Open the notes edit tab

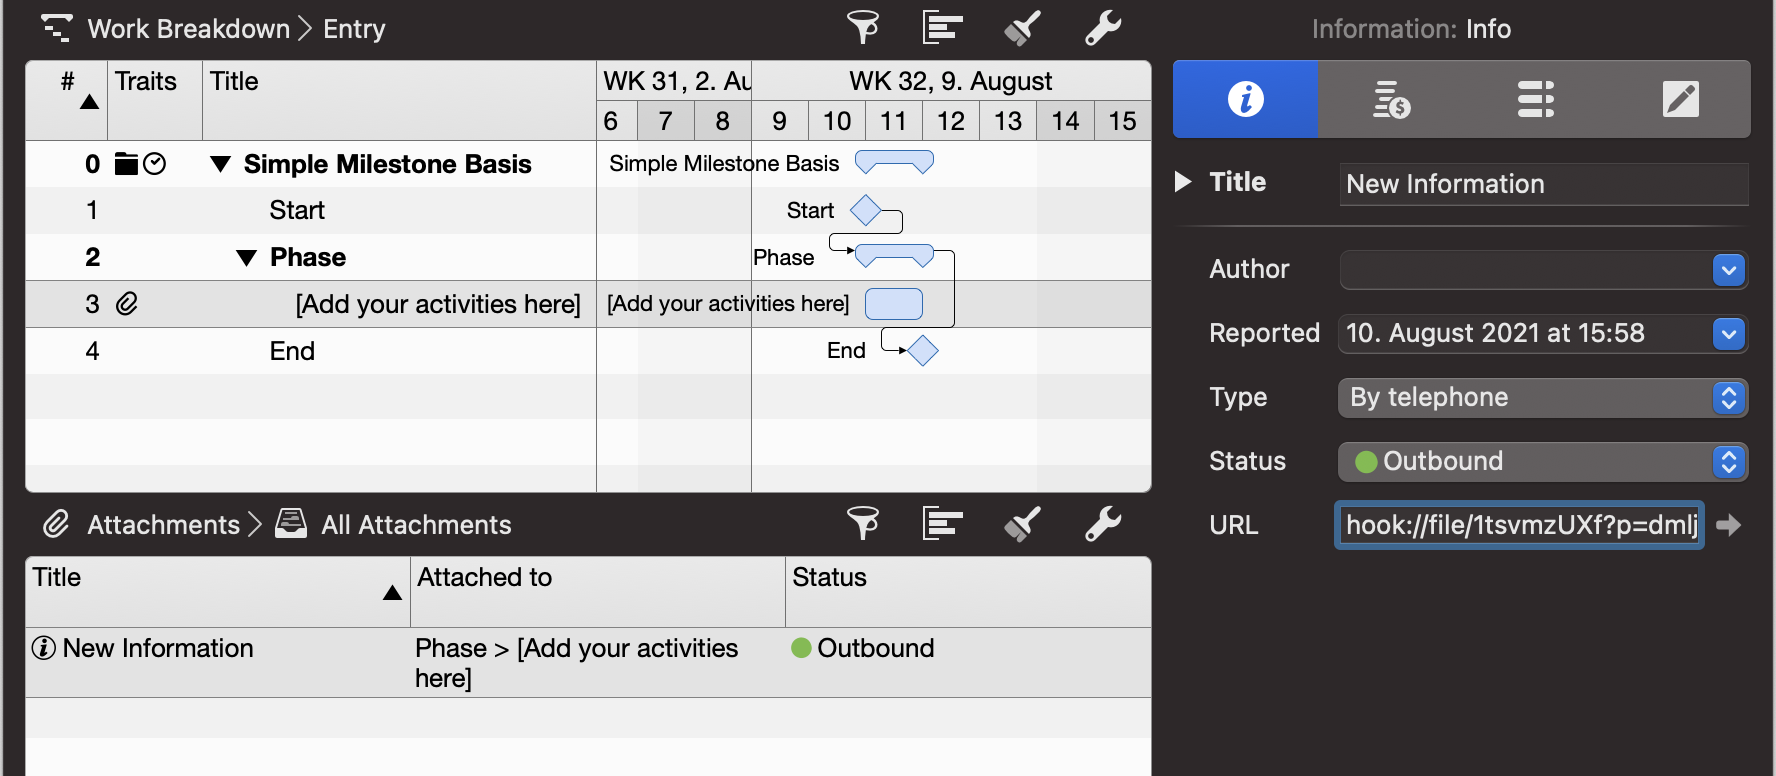tap(1680, 99)
